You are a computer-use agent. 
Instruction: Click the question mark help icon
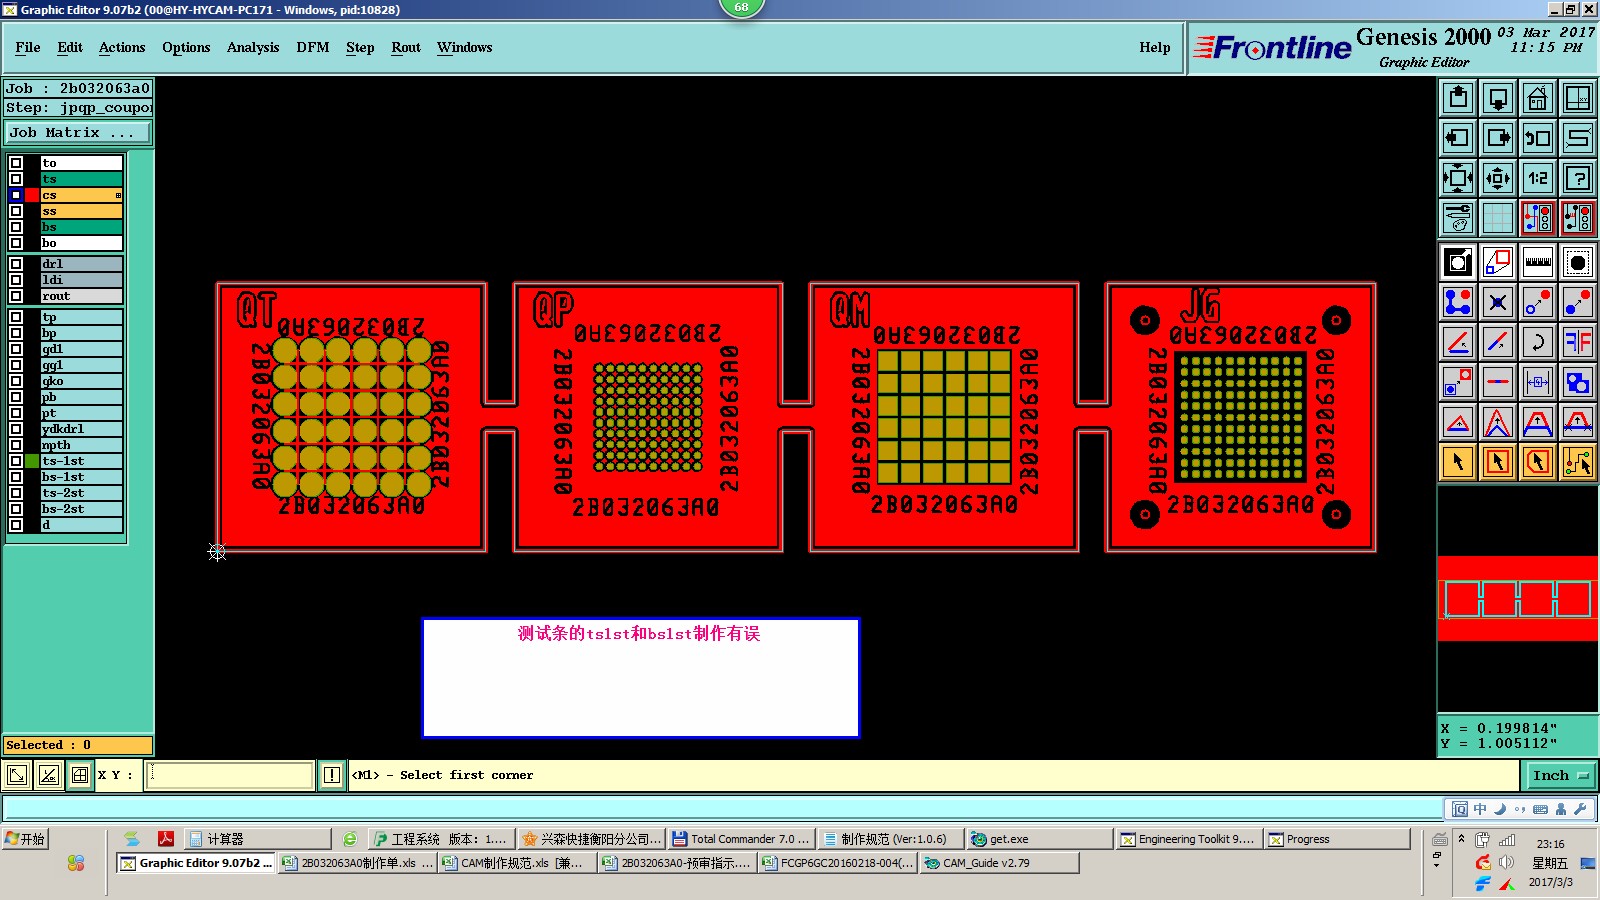tap(1578, 178)
